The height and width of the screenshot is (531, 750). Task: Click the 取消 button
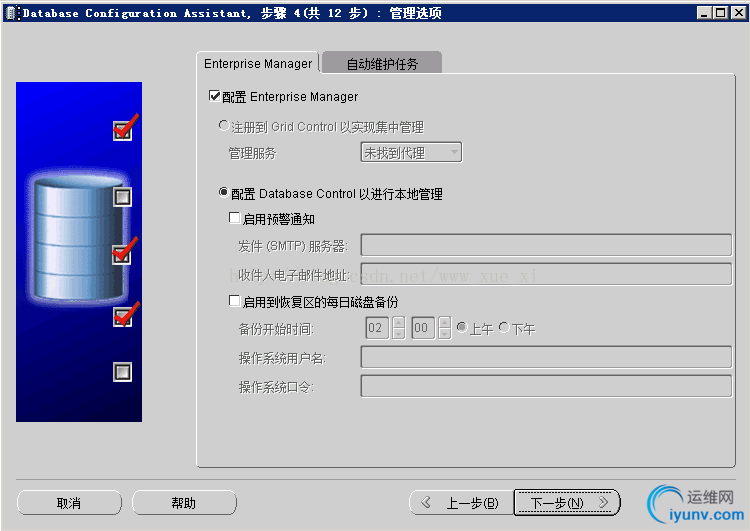click(x=69, y=503)
